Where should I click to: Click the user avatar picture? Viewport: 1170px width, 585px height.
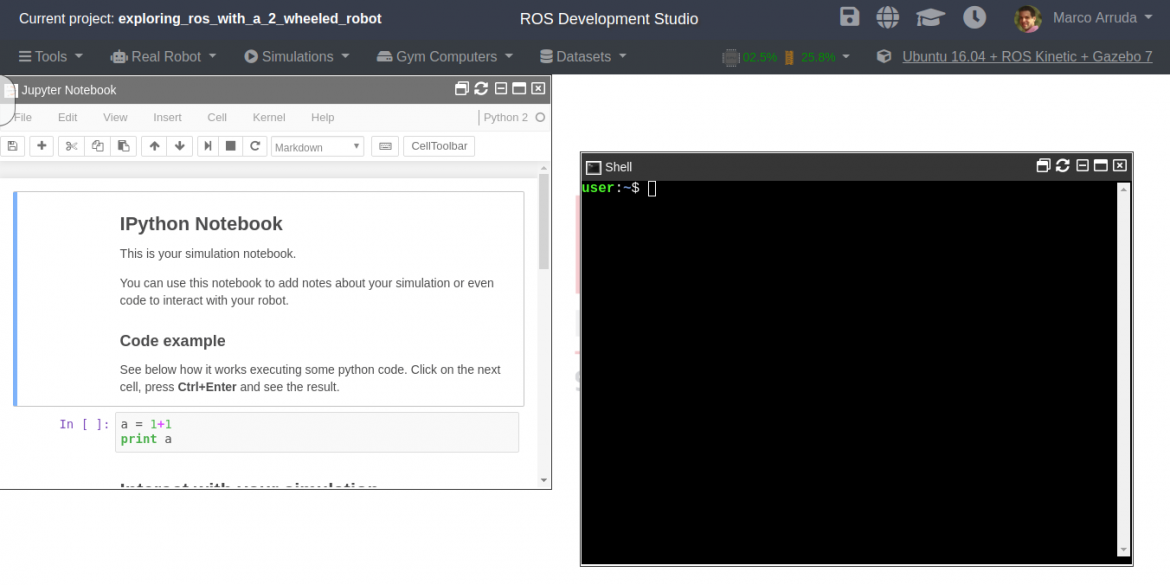pyautogui.click(x=1027, y=19)
